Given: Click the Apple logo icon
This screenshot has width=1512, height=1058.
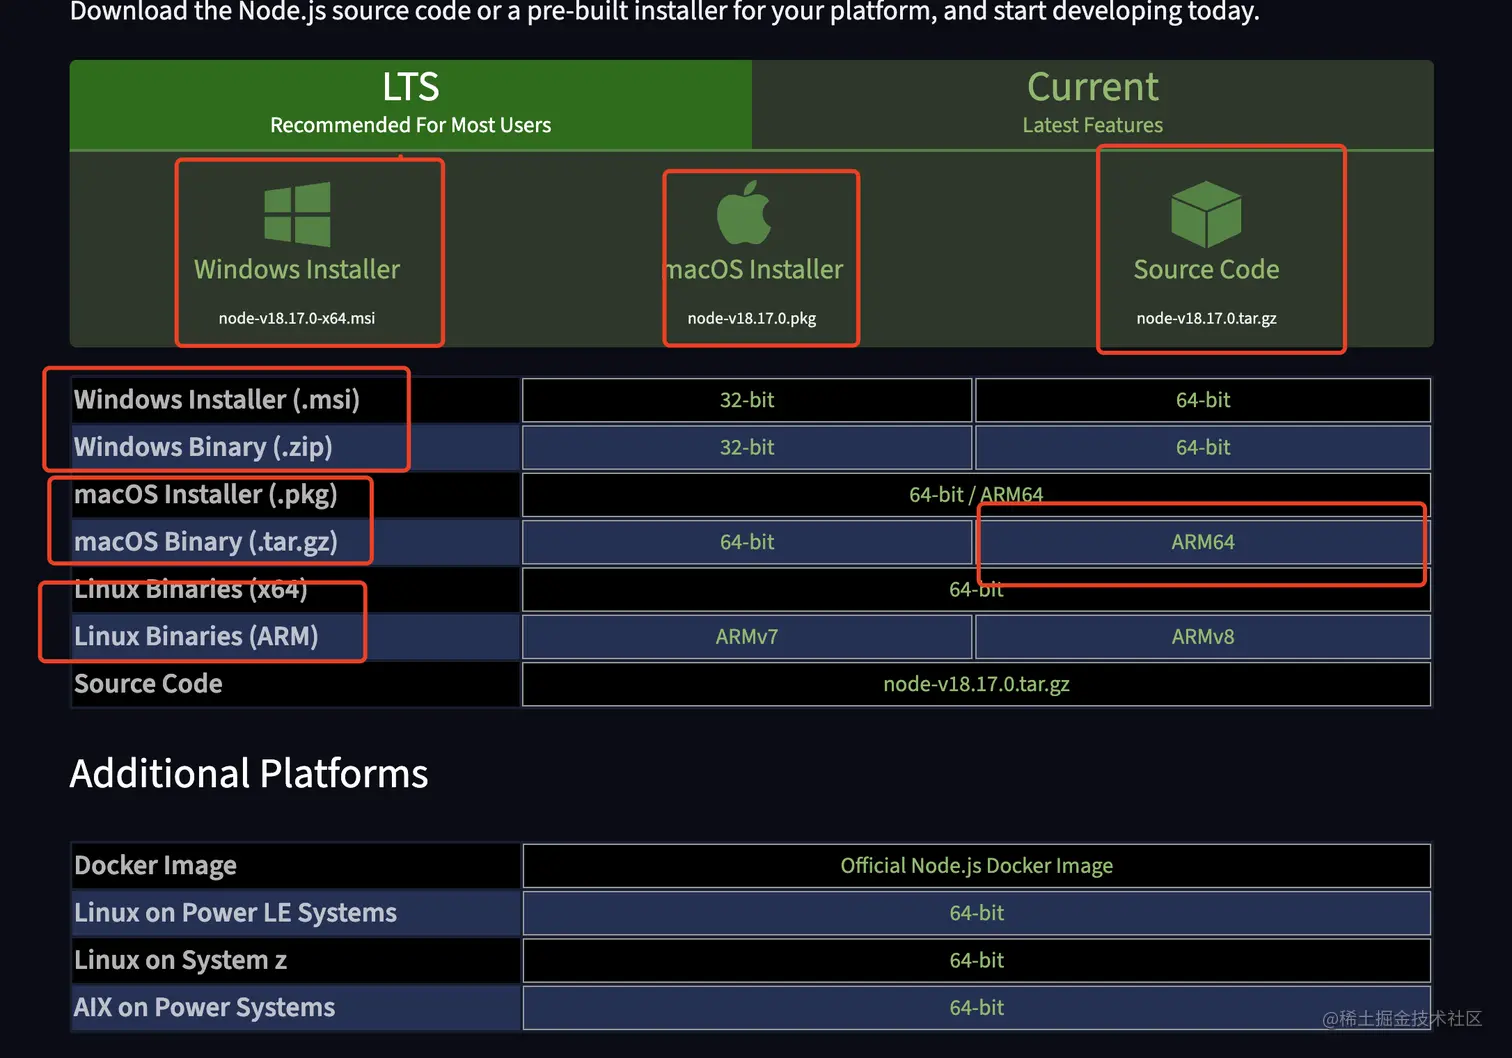Looking at the screenshot, I should tap(744, 212).
